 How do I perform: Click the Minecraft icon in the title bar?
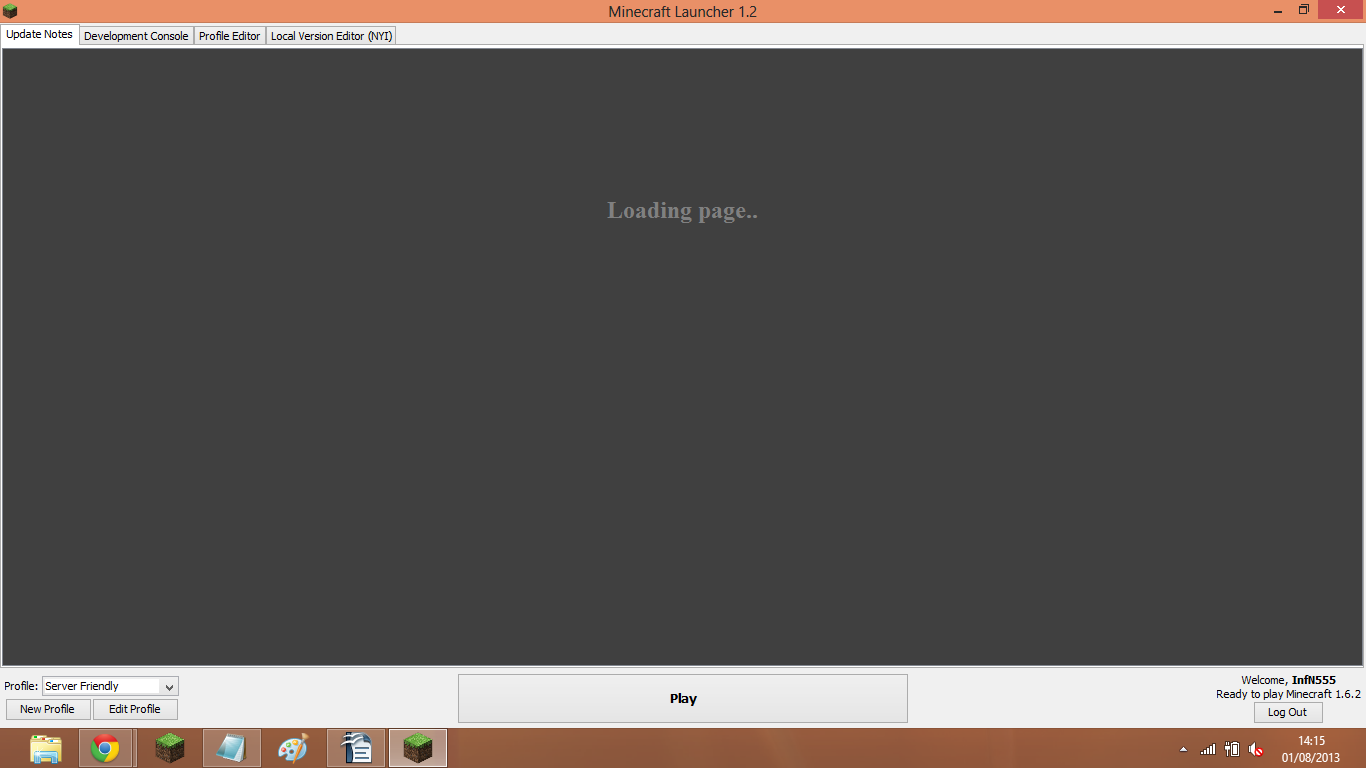pos(11,11)
